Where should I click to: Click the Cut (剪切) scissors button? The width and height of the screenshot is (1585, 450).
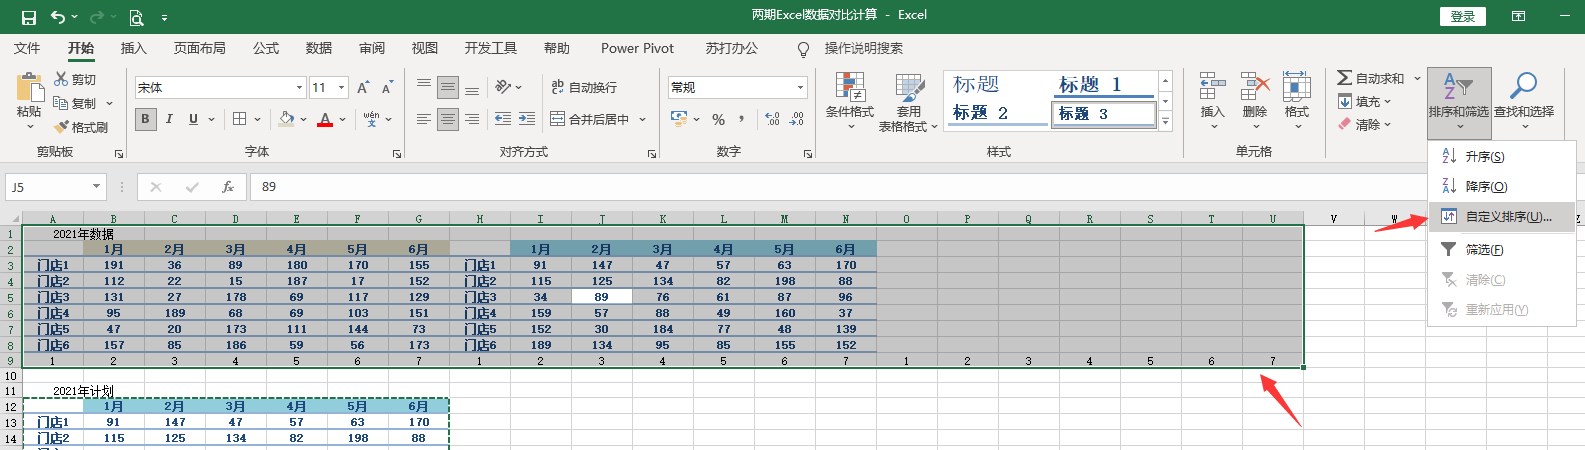point(75,79)
